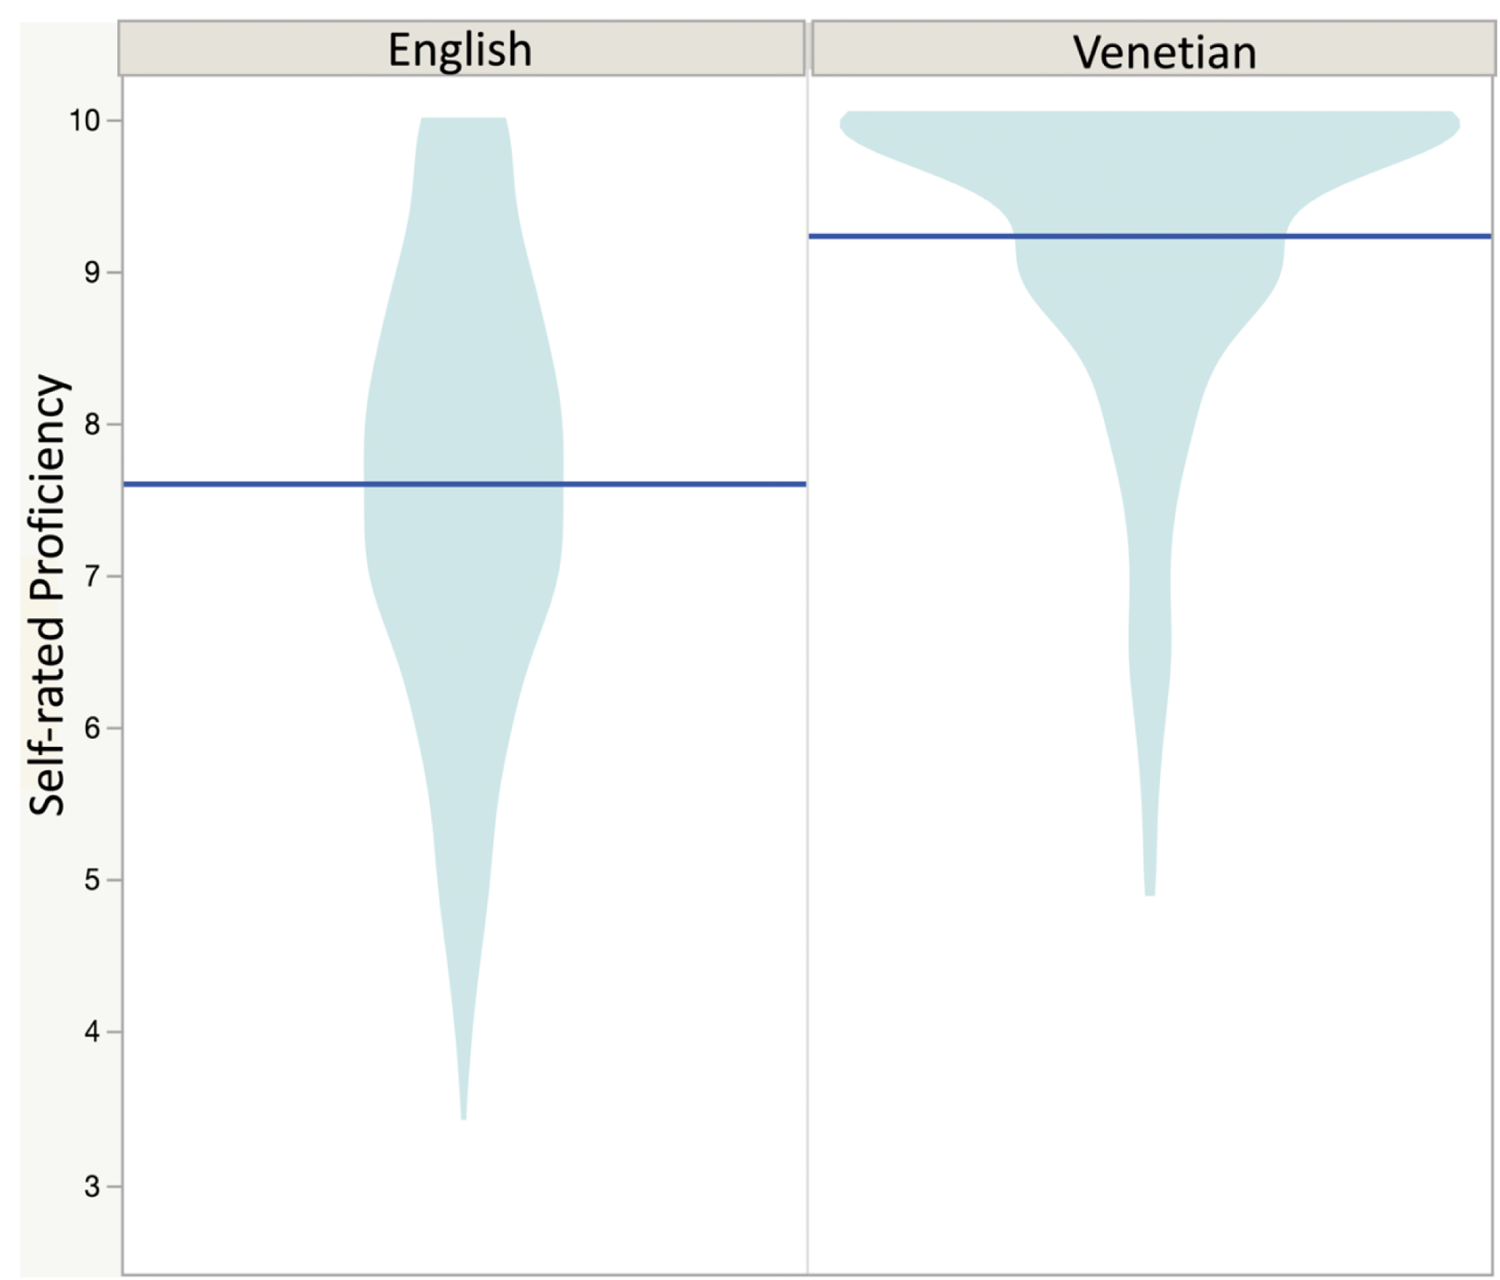Click the English panel header
This screenshot has height=1280, width=1500.
[461, 49]
